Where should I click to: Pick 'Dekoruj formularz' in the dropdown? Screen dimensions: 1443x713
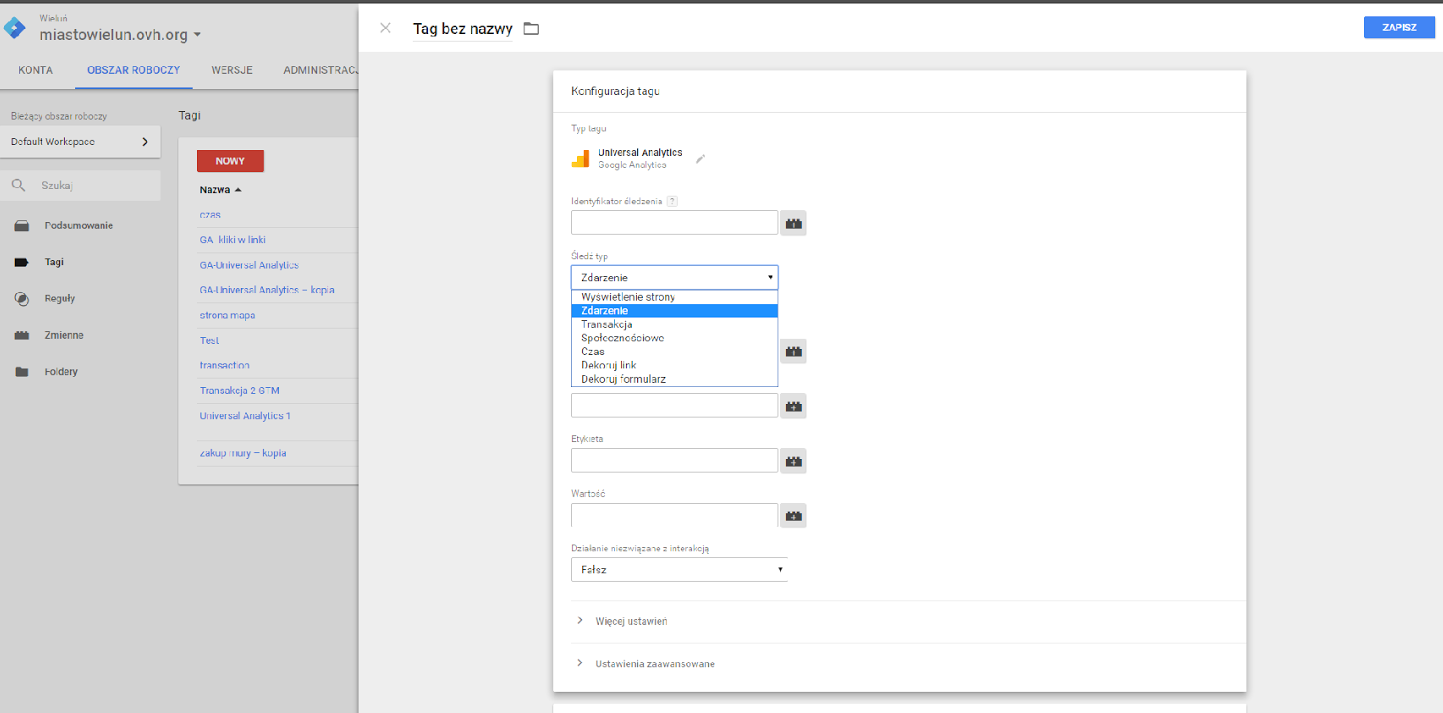[x=623, y=379]
